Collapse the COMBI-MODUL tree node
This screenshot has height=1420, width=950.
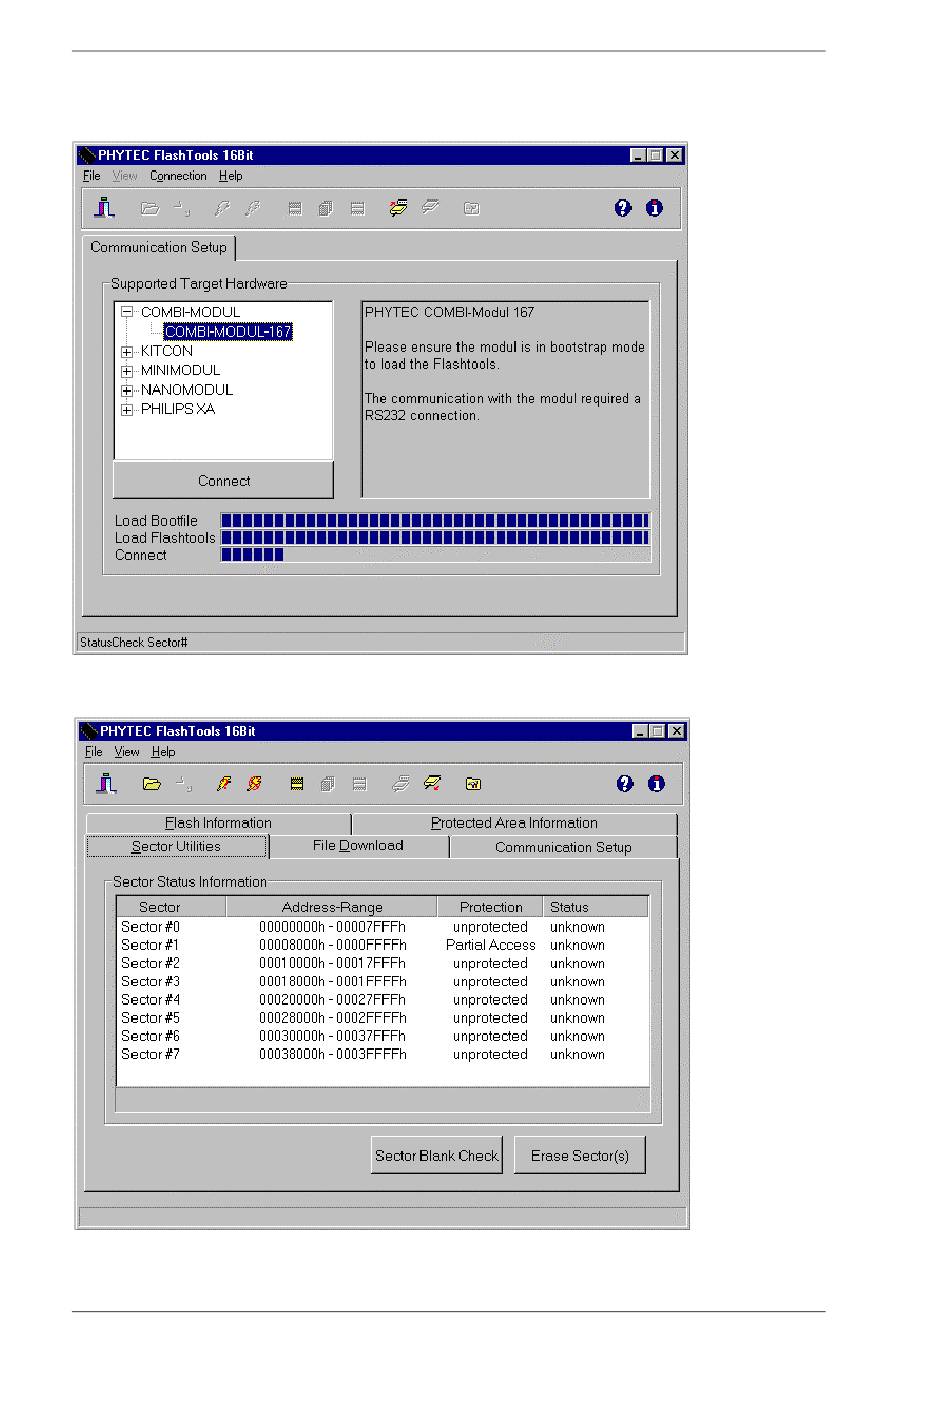(x=127, y=312)
